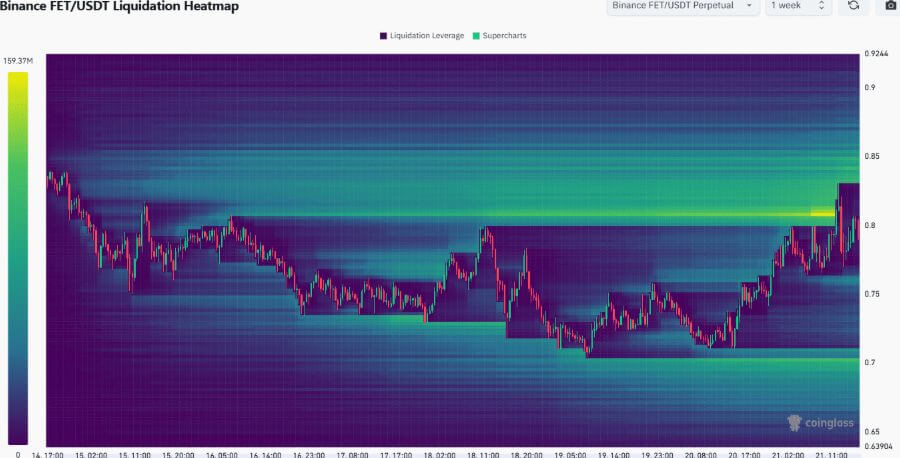900x458 pixels.
Task: Select the 0.7 price axis label
Action: [x=870, y=363]
